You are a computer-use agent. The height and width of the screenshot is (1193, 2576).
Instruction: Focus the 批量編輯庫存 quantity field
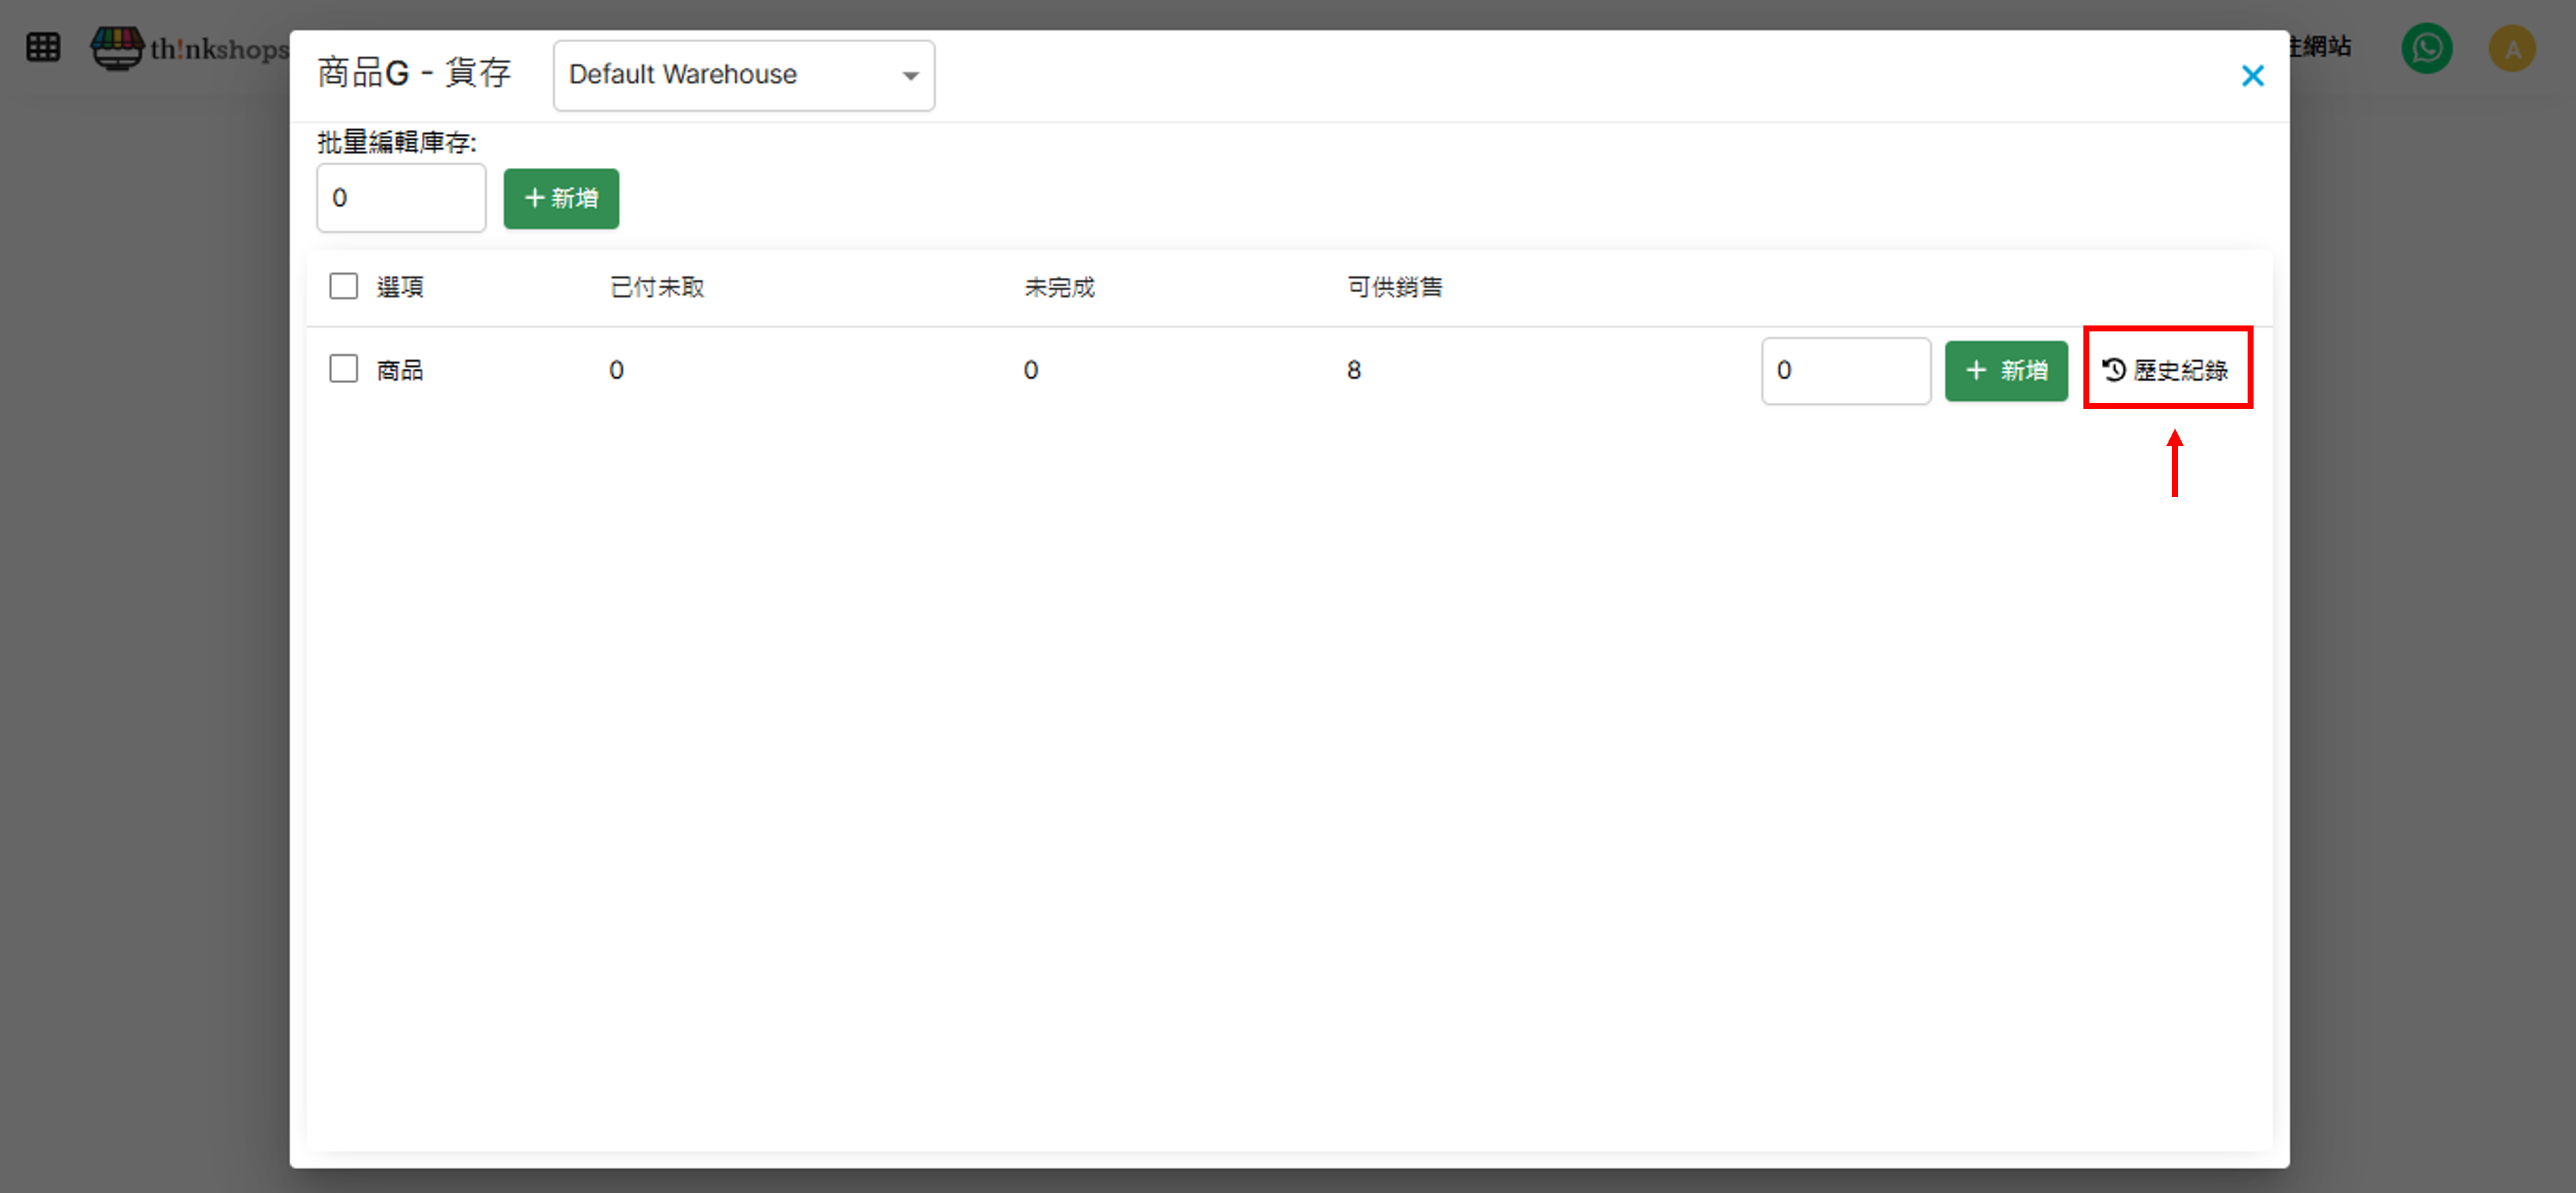coord(401,198)
